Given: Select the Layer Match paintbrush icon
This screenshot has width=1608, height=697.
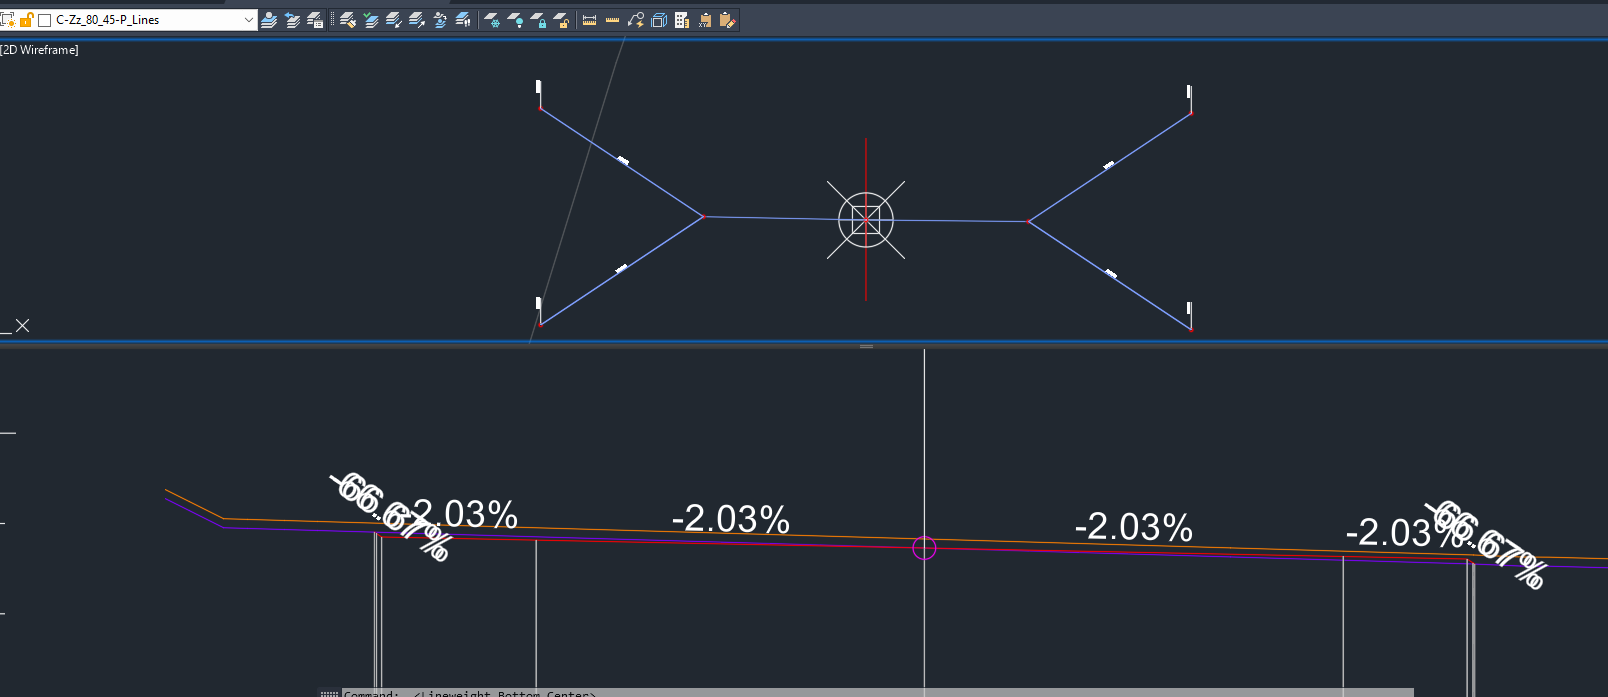Looking at the screenshot, I should tap(348, 20).
